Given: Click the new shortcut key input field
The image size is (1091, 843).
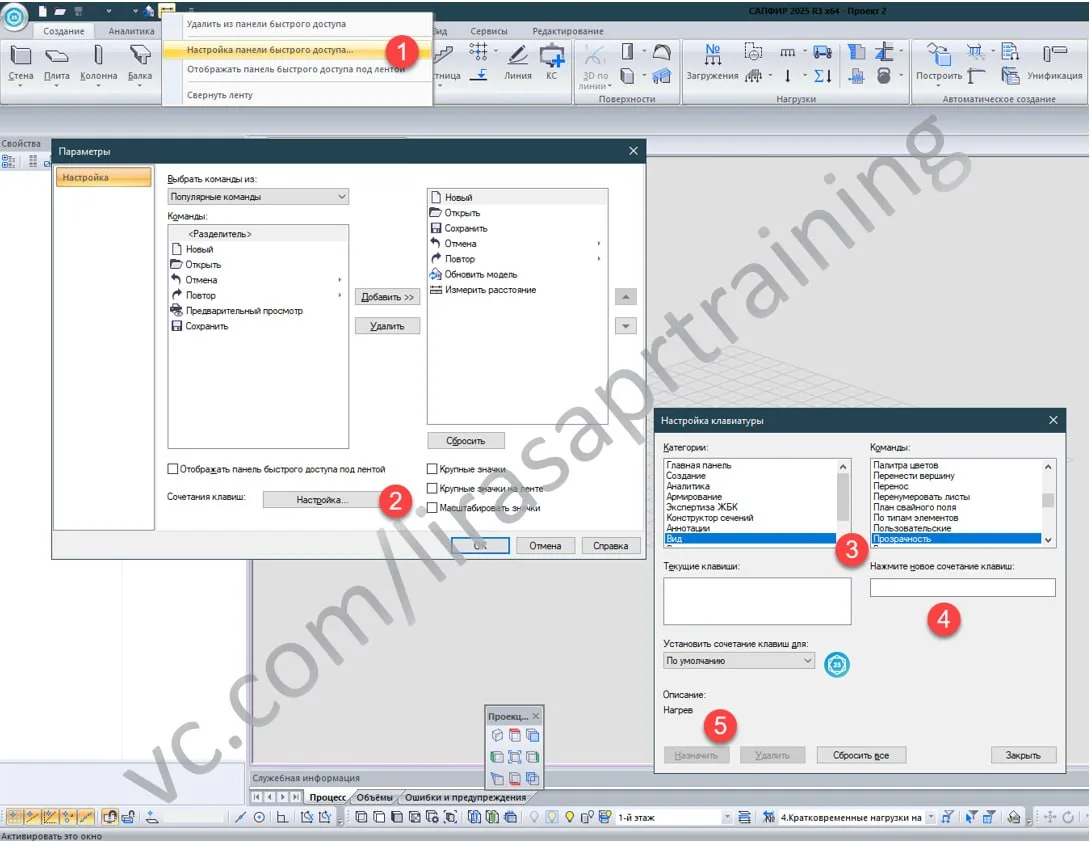Looking at the screenshot, I should tap(962, 588).
